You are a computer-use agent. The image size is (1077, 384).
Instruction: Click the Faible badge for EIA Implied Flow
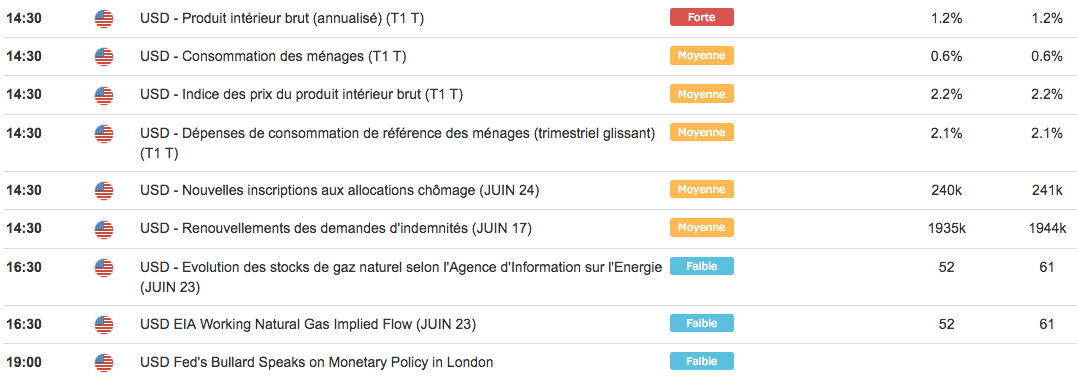coord(702,323)
